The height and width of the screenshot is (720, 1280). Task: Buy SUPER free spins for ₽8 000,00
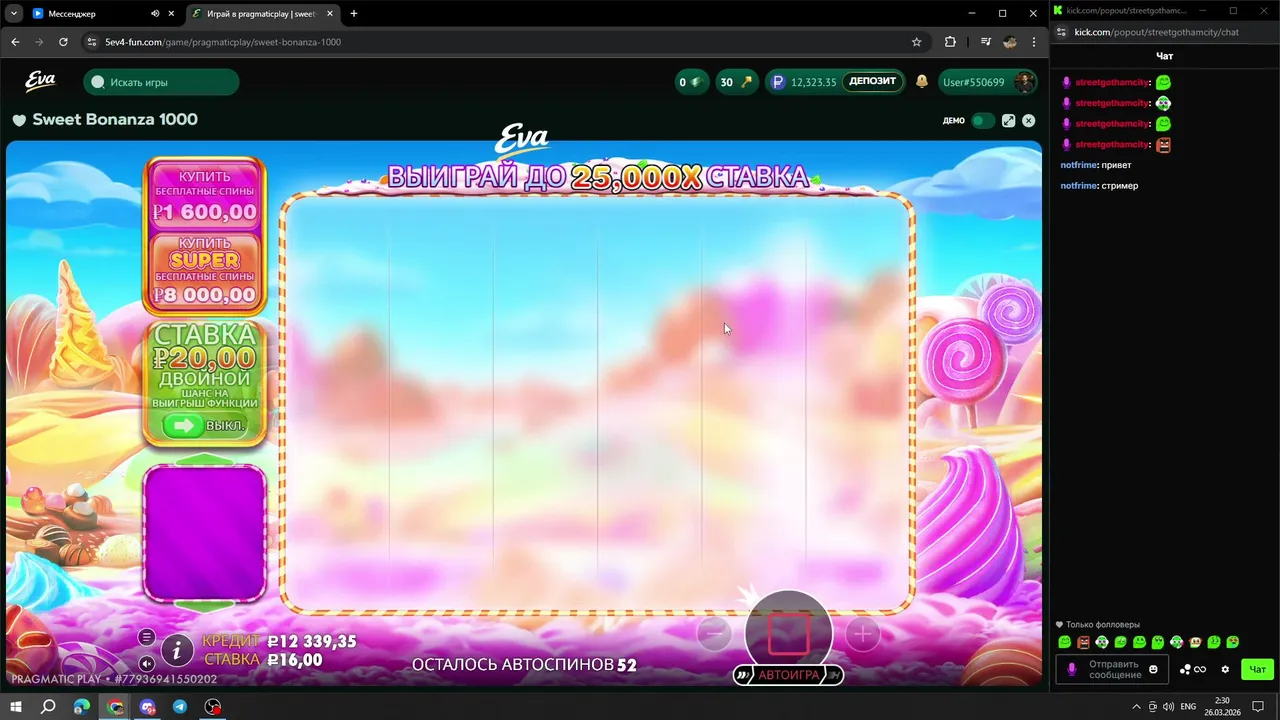click(205, 271)
